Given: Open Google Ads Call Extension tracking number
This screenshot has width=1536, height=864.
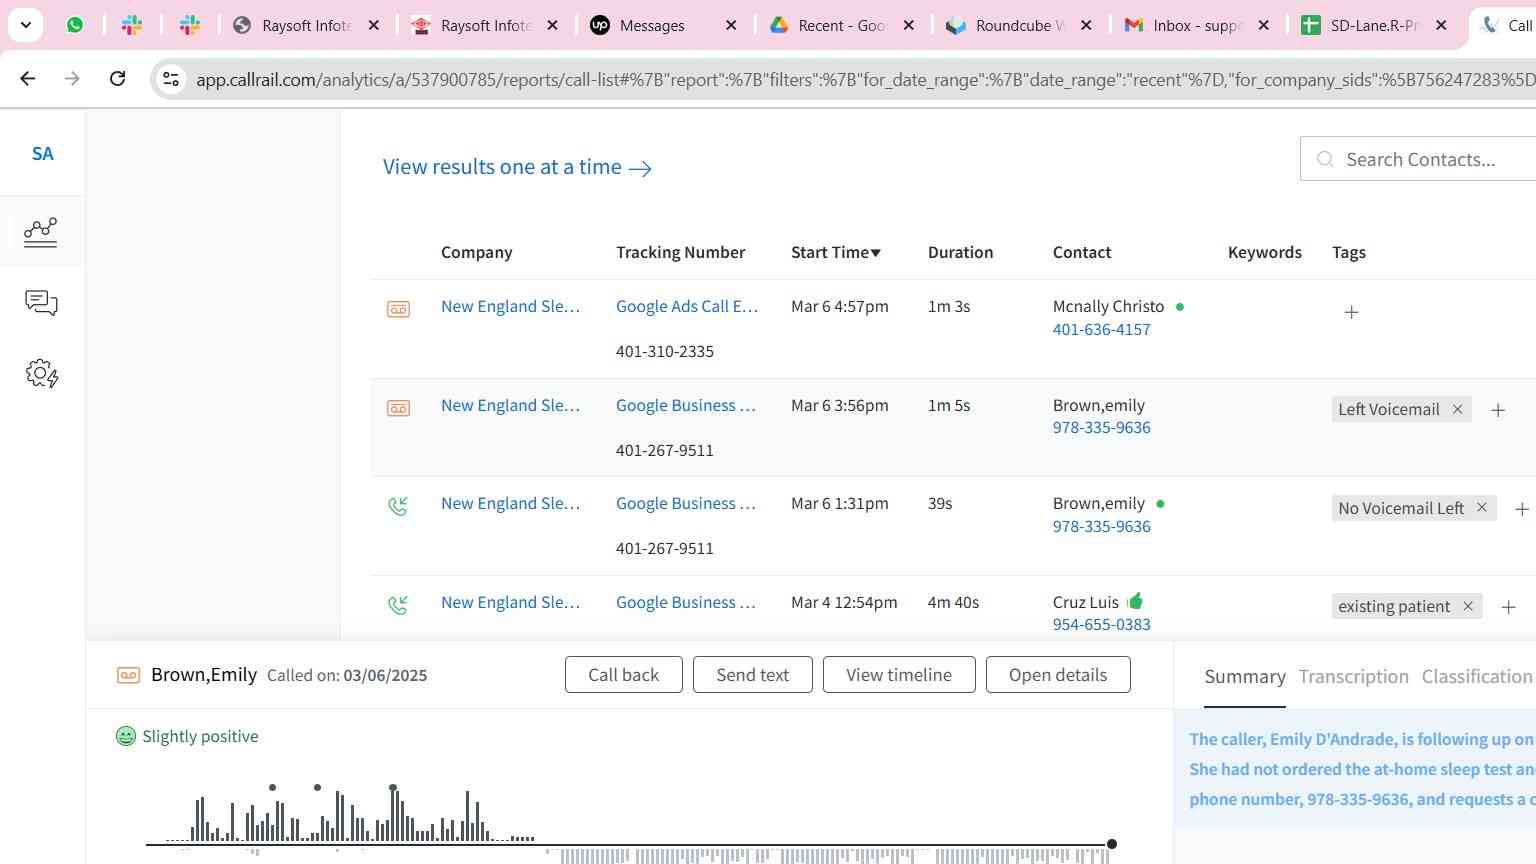Looking at the screenshot, I should pyautogui.click(x=687, y=306).
